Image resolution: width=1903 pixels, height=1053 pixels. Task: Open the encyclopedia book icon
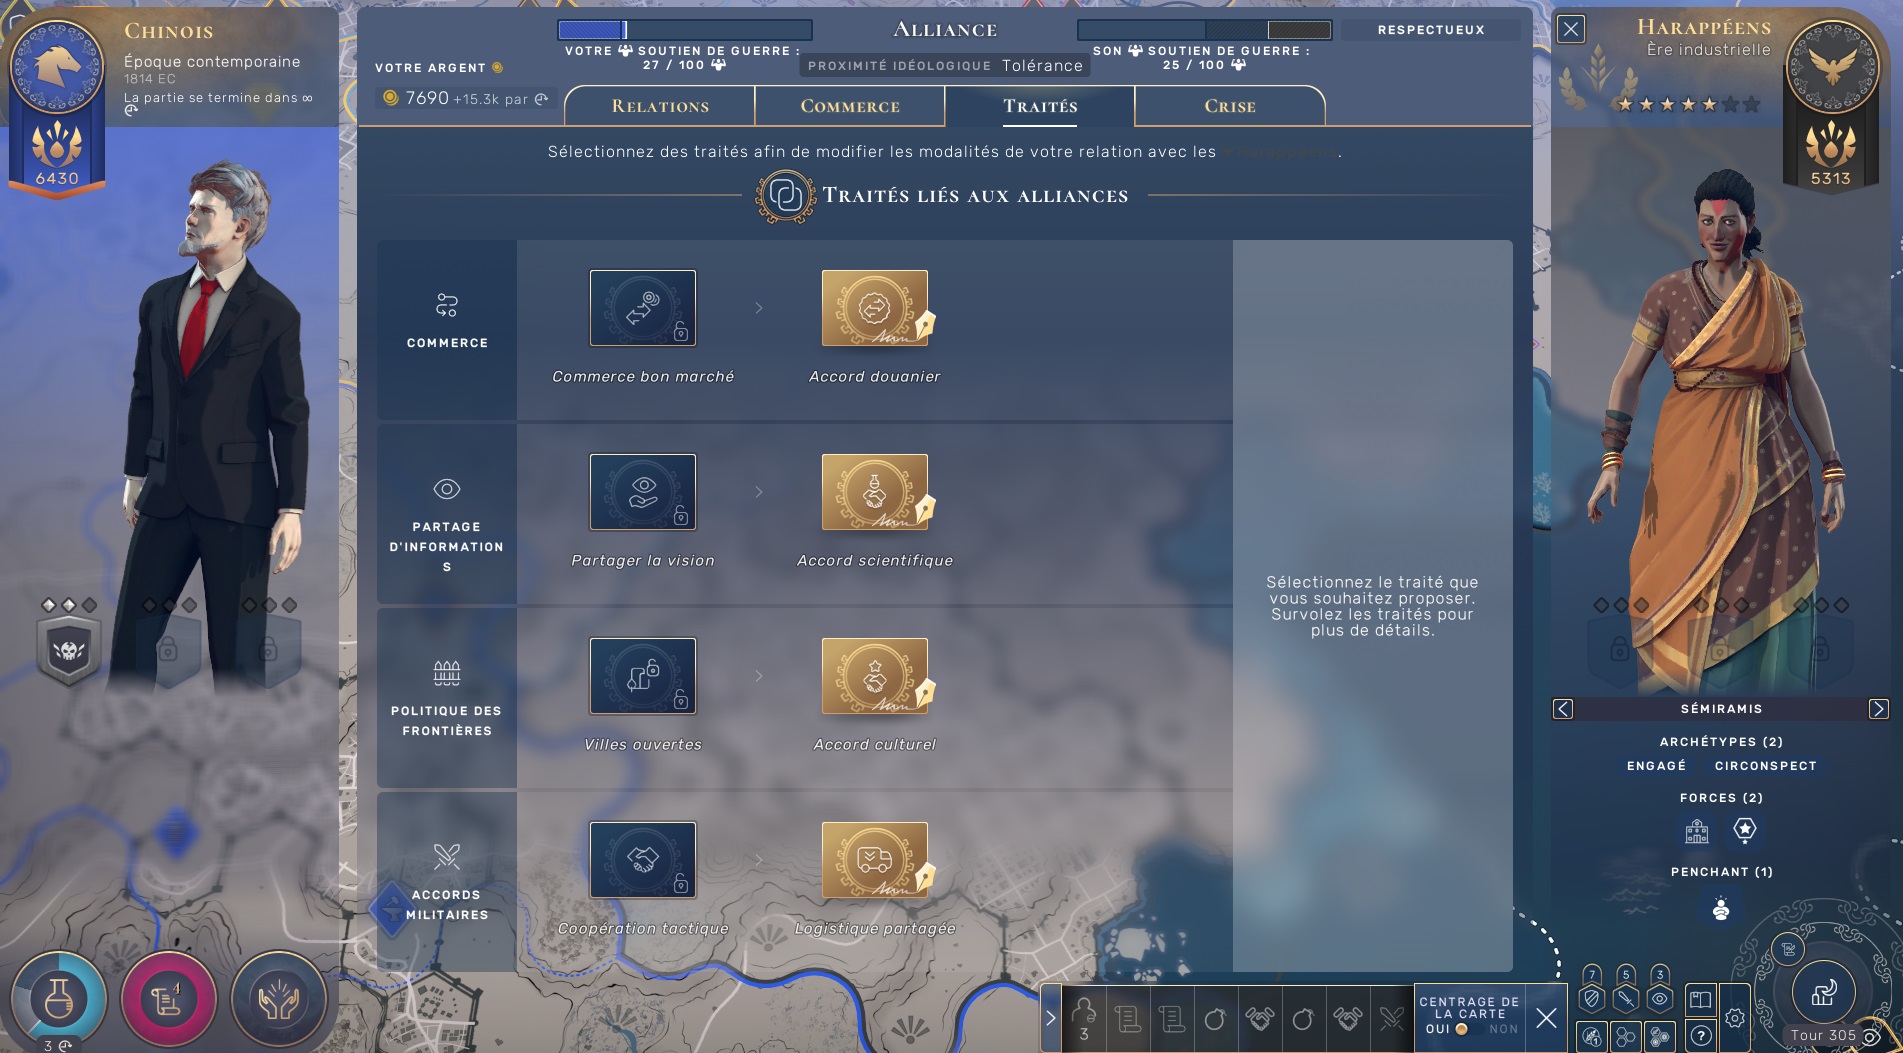[x=1701, y=998]
